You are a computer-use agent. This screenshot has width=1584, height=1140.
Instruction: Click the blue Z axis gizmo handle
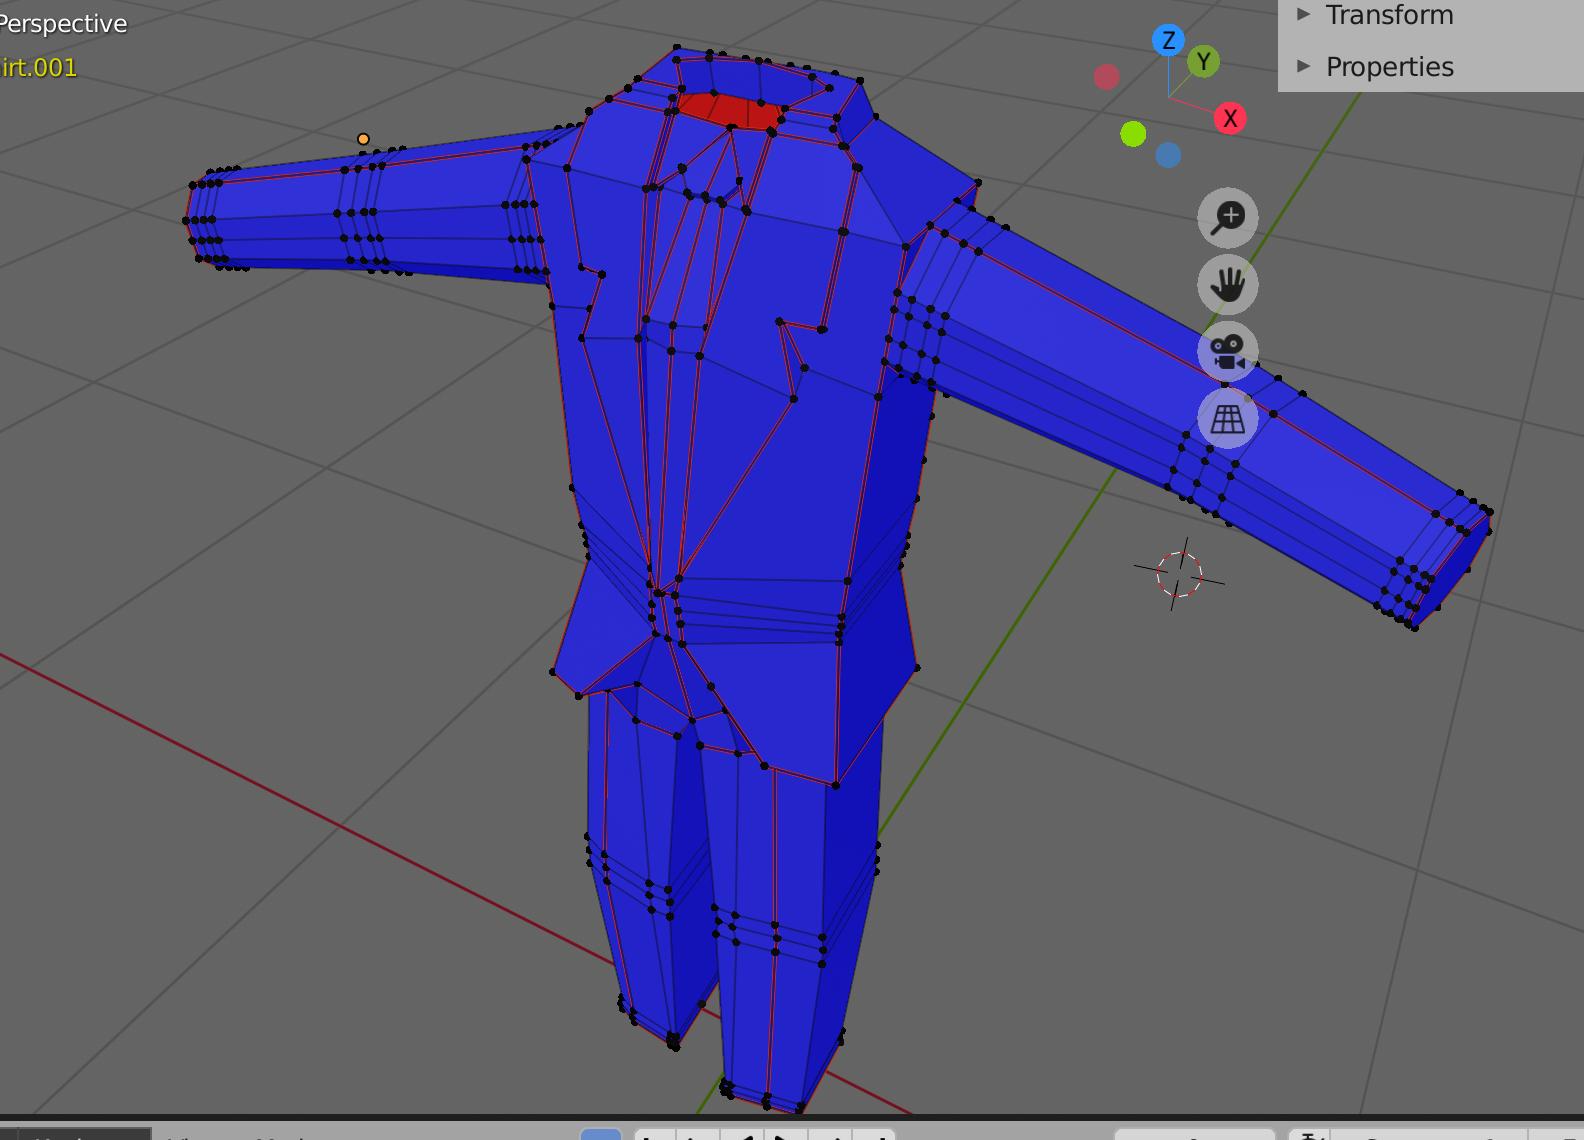1168,41
